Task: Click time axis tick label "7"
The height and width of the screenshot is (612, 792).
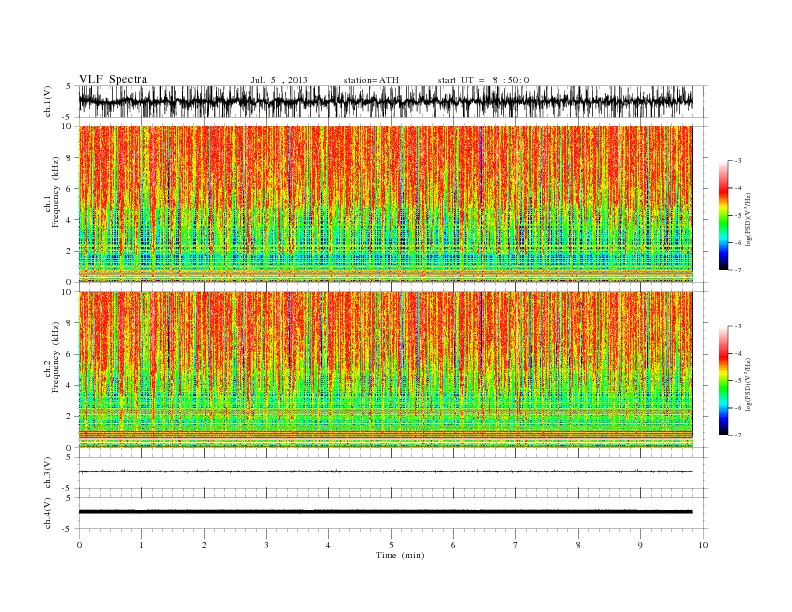Action: click(516, 545)
